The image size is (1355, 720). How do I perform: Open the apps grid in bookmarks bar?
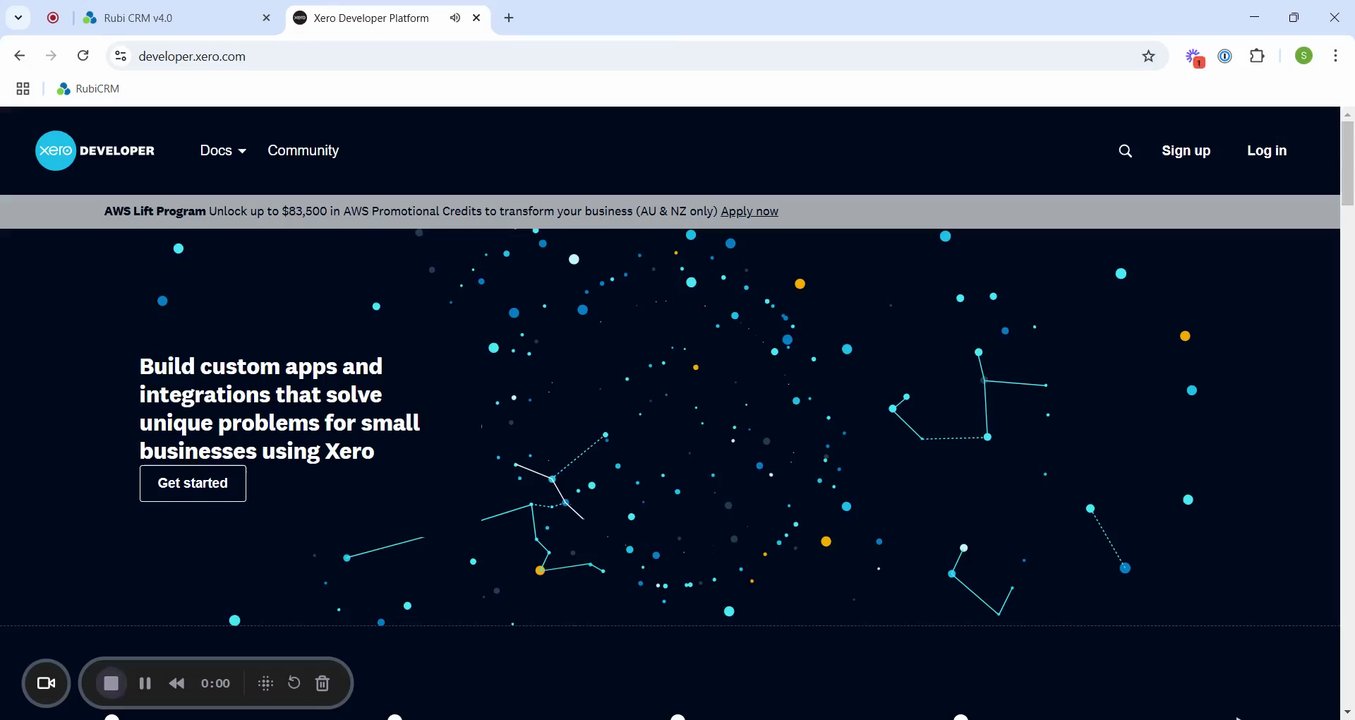[23, 89]
